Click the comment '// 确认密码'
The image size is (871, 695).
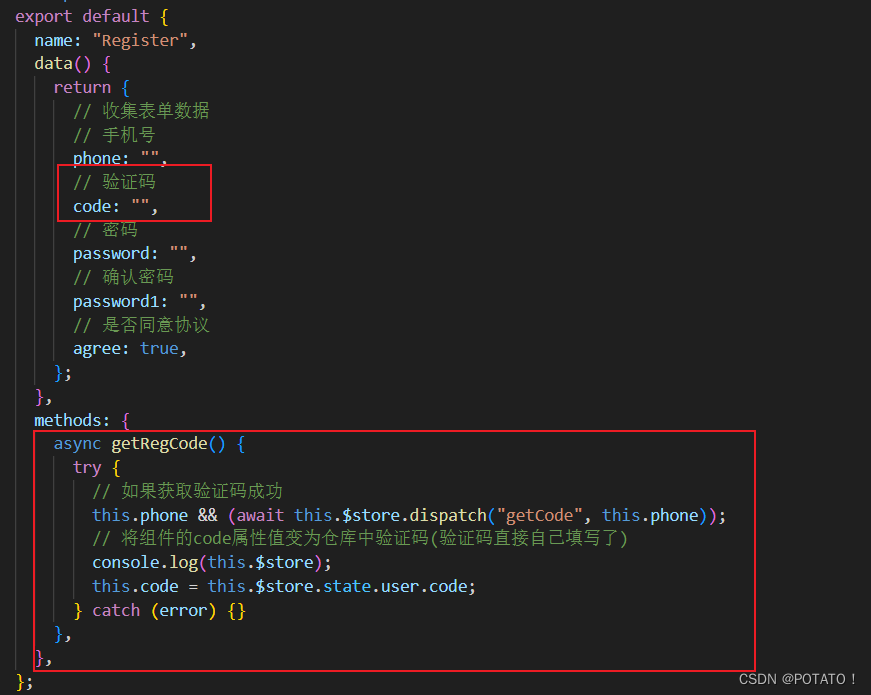123,277
